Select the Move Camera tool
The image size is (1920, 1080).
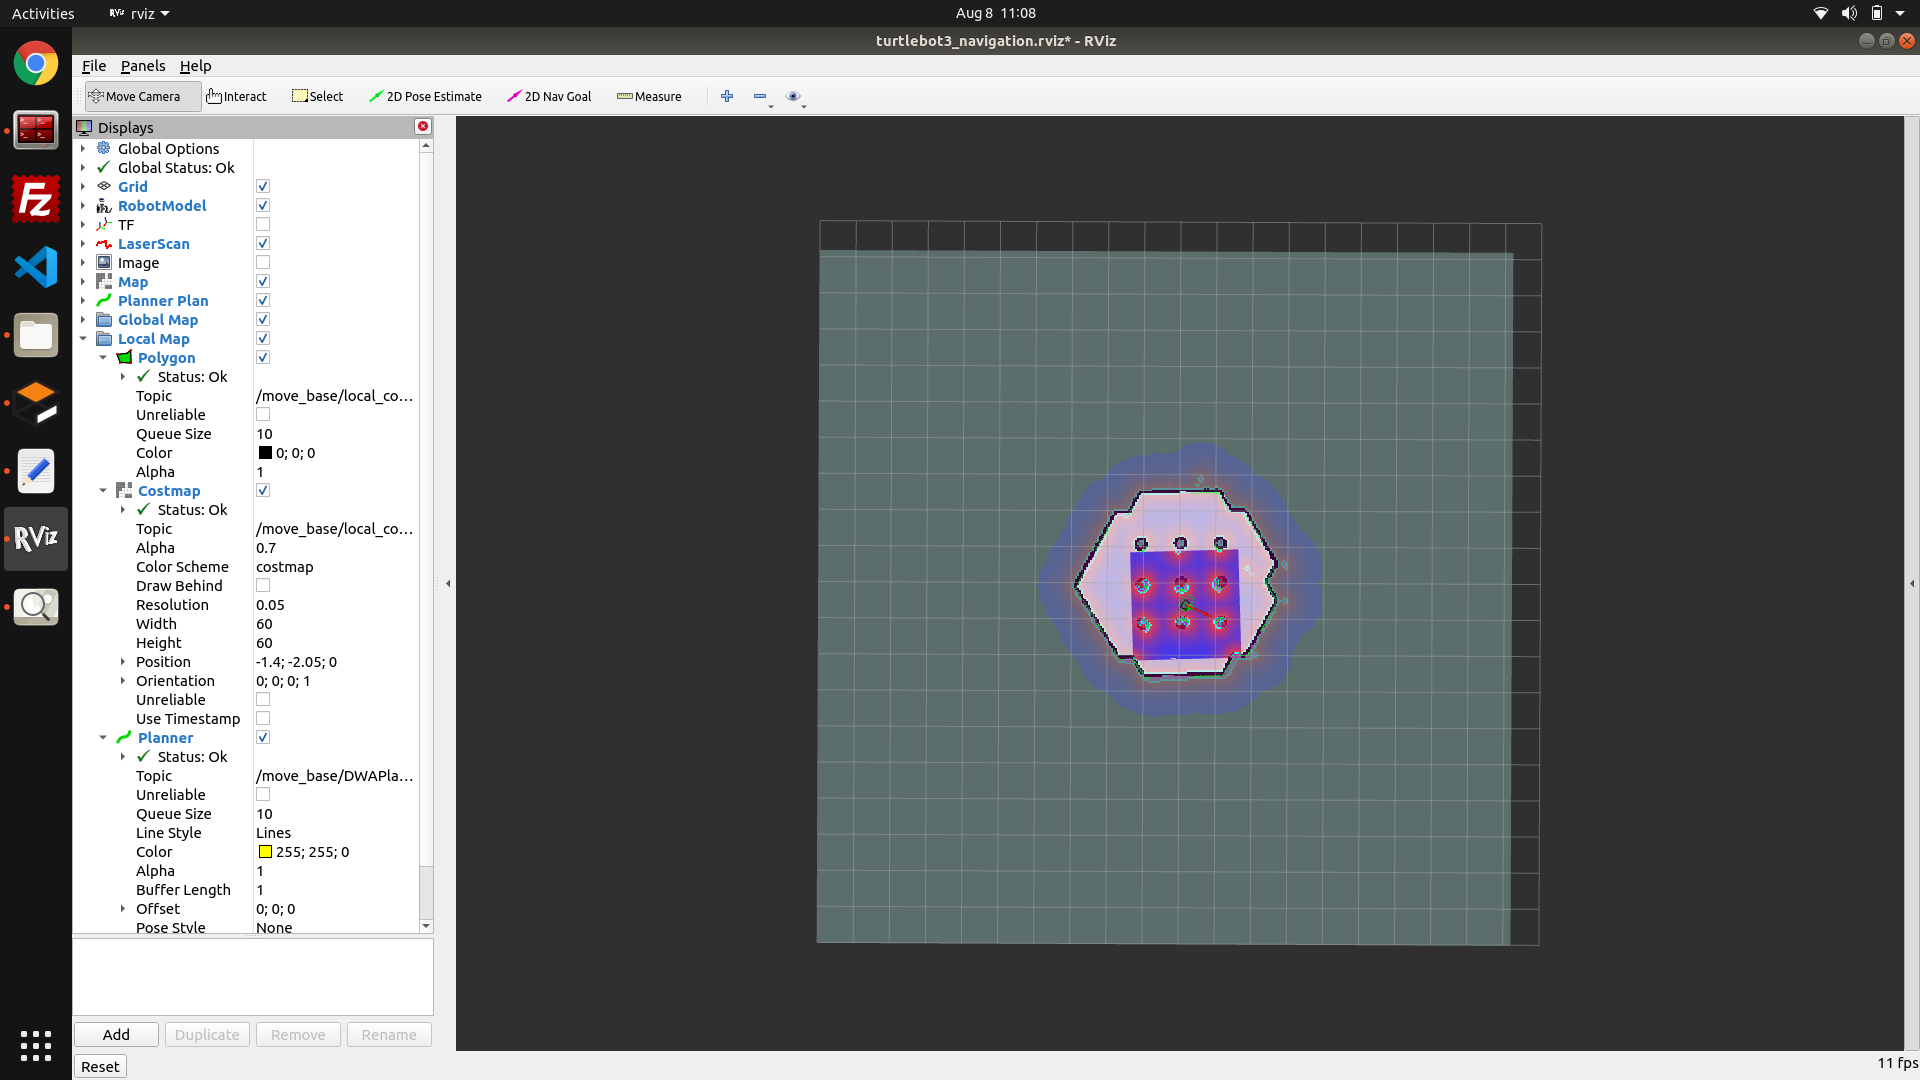[x=142, y=96]
